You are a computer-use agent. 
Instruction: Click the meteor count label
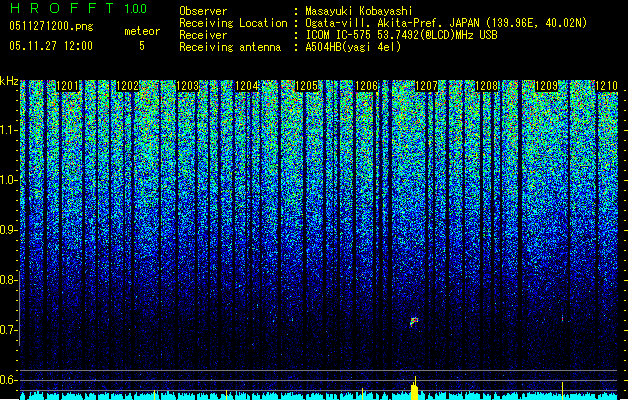pyautogui.click(x=142, y=31)
